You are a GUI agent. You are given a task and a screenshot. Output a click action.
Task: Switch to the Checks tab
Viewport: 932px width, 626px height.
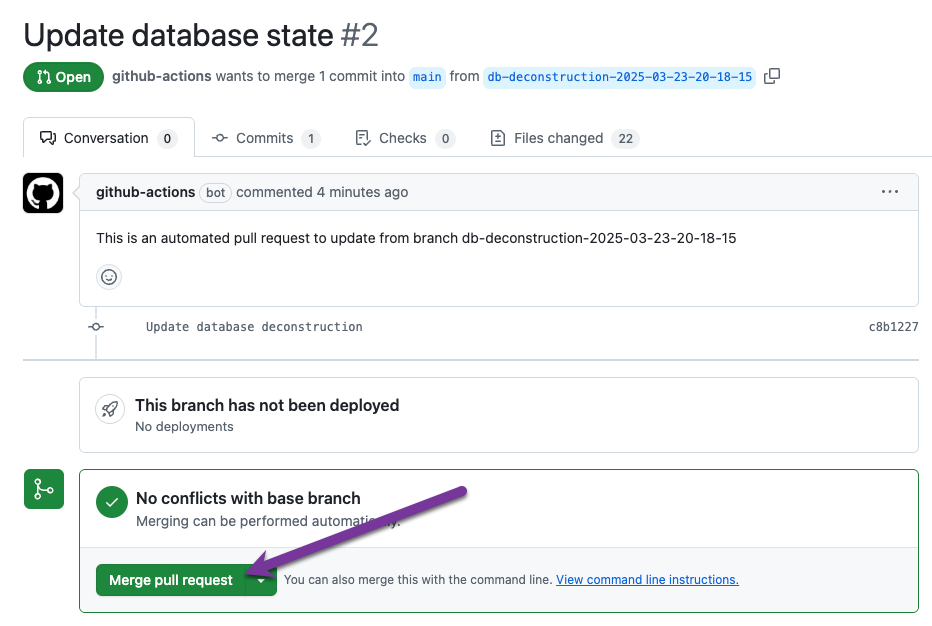coord(405,138)
